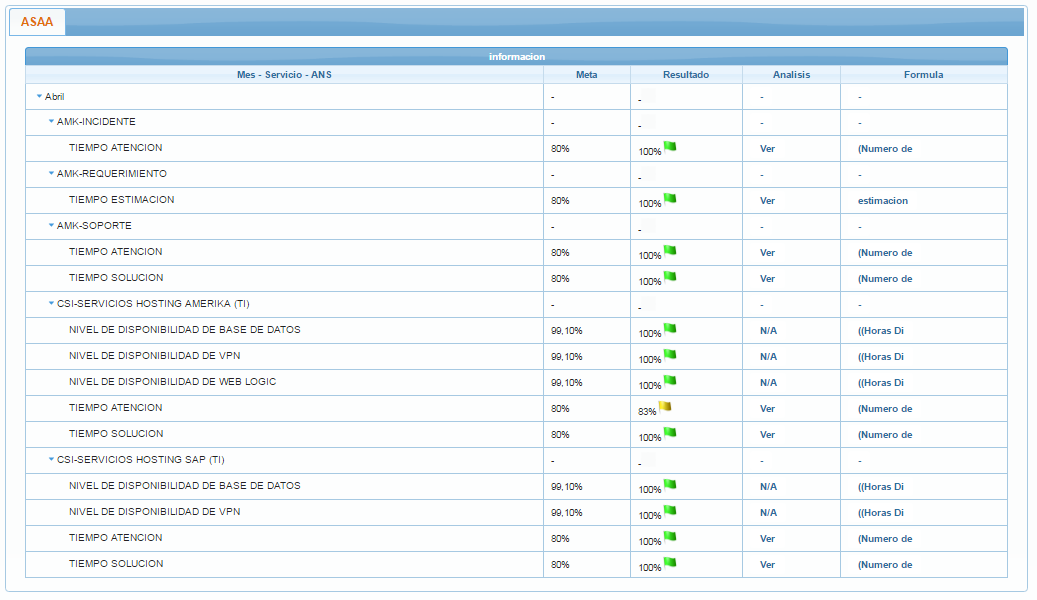The height and width of the screenshot is (600, 1037).
Task: Click the Resultado column header
Action: tap(685, 75)
